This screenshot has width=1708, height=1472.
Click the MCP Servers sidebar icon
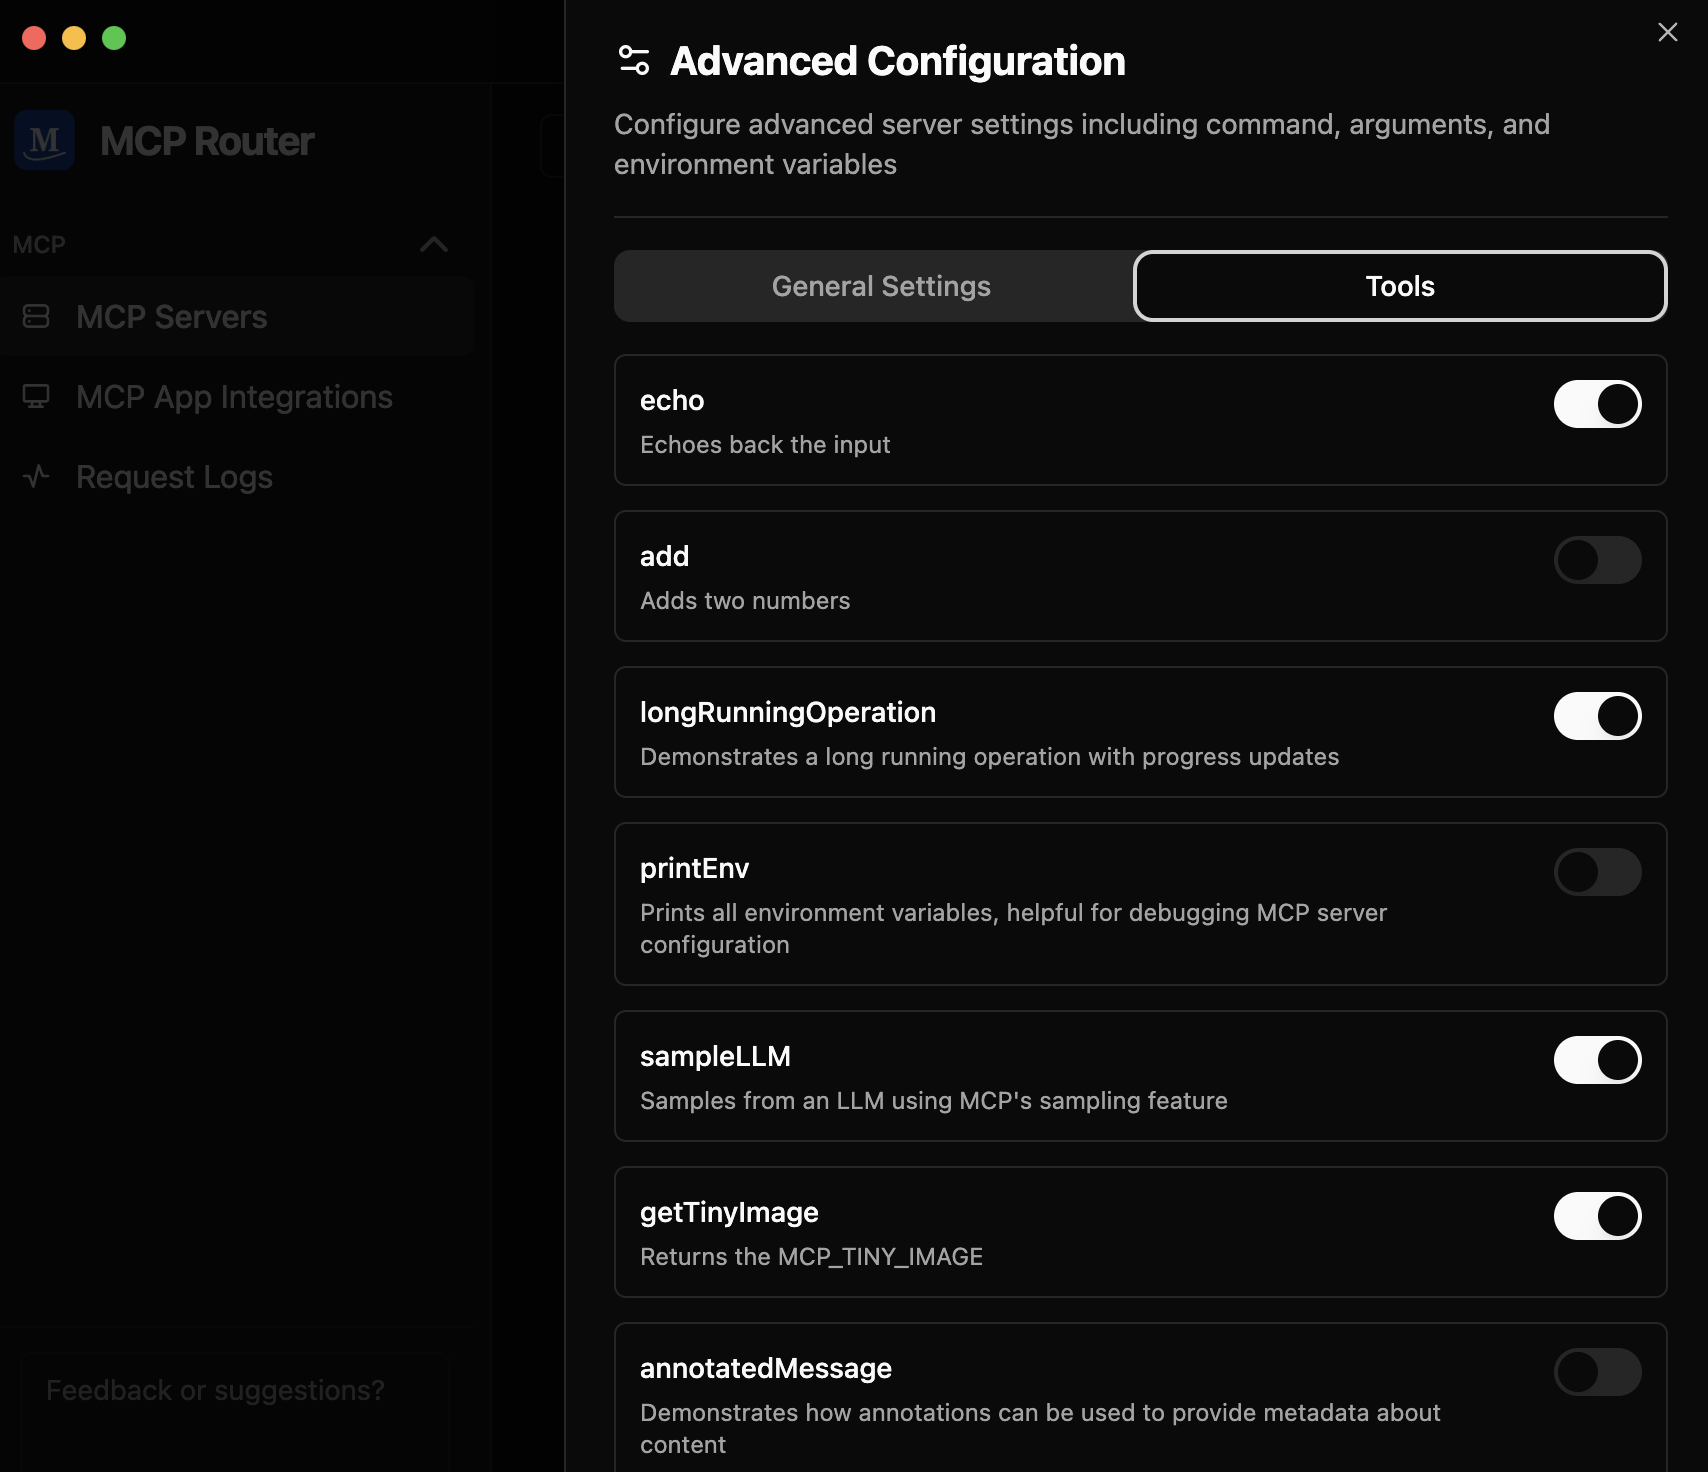tap(36, 316)
